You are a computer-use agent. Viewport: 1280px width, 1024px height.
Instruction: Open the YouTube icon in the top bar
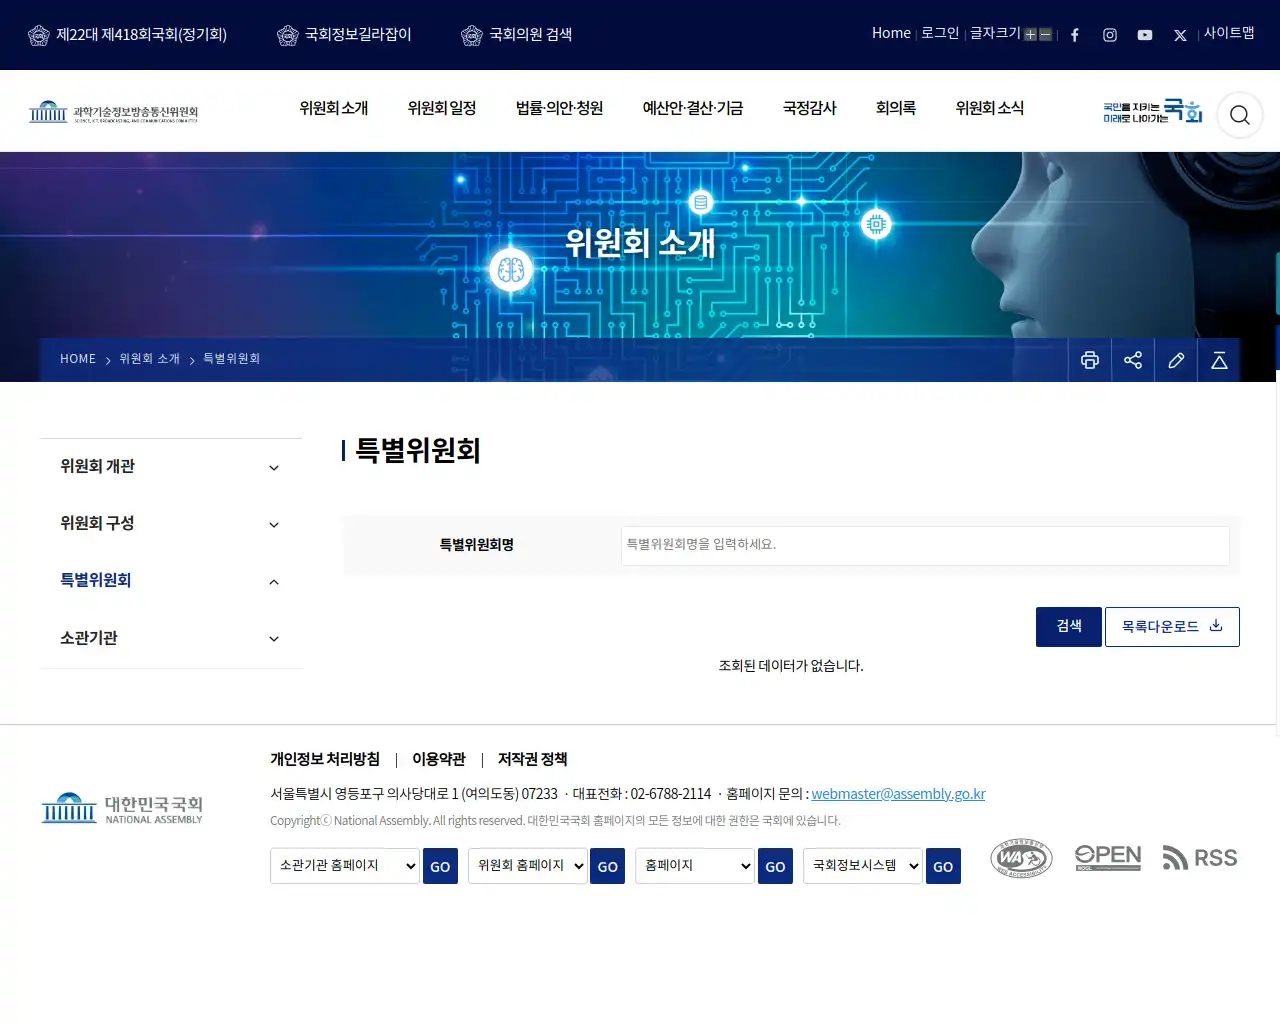click(x=1145, y=35)
